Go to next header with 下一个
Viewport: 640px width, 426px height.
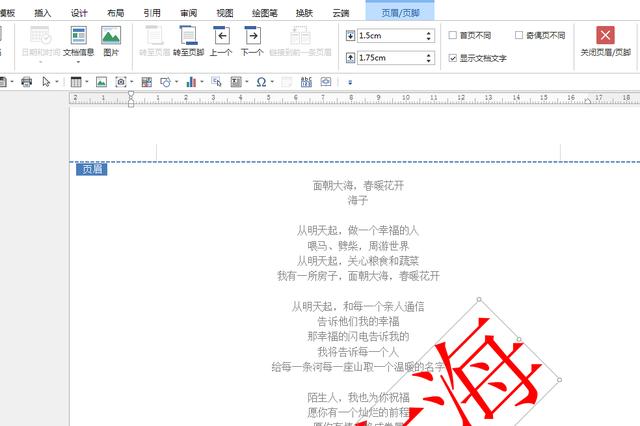[x=252, y=40]
